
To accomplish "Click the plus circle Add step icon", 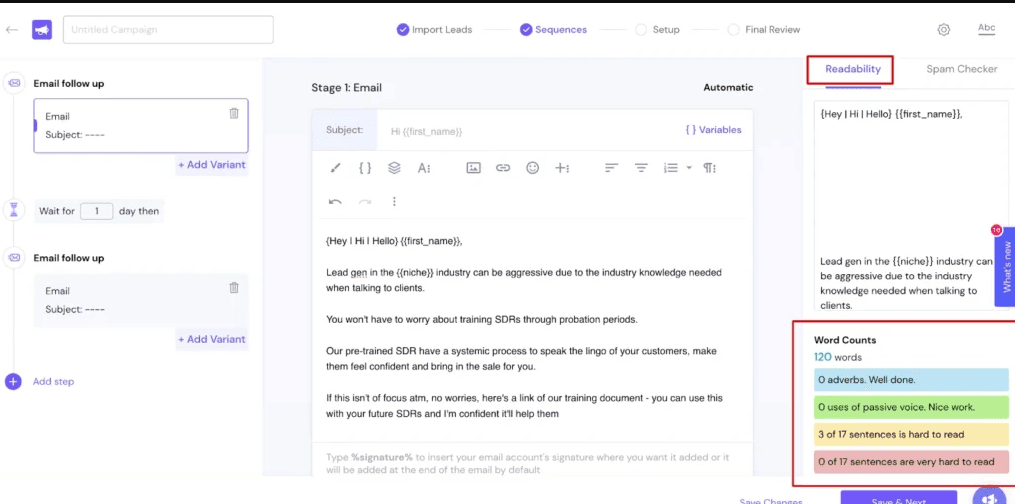I will point(13,382).
